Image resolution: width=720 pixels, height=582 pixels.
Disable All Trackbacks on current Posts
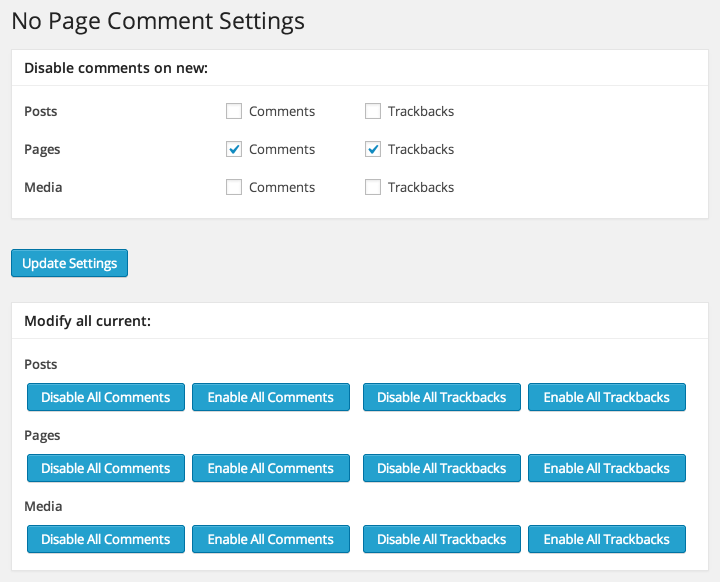pyautogui.click(x=441, y=397)
